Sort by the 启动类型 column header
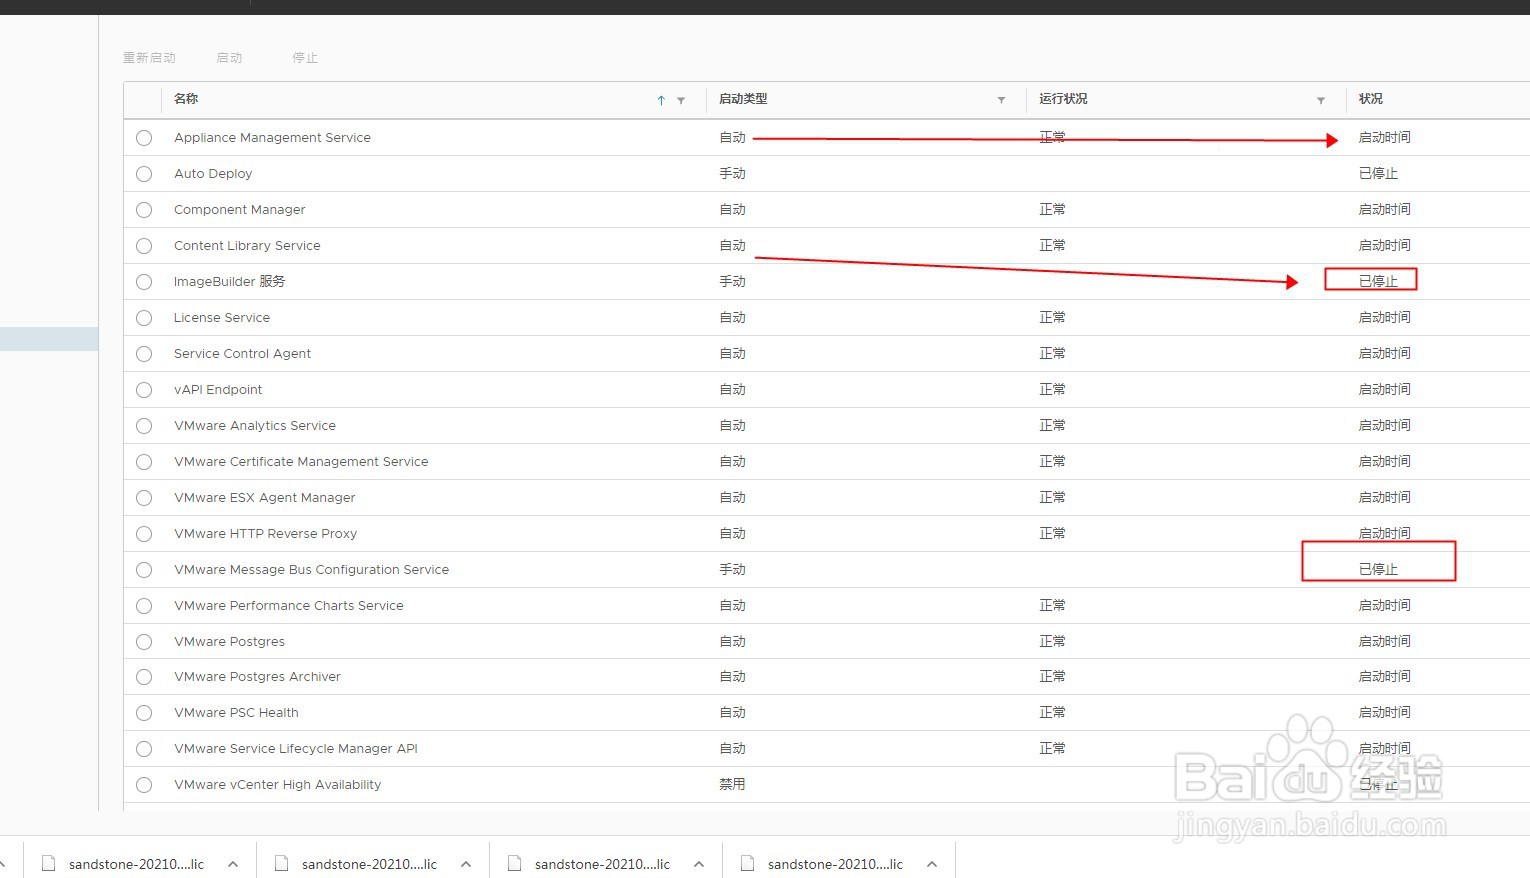This screenshot has width=1530, height=878. (743, 99)
